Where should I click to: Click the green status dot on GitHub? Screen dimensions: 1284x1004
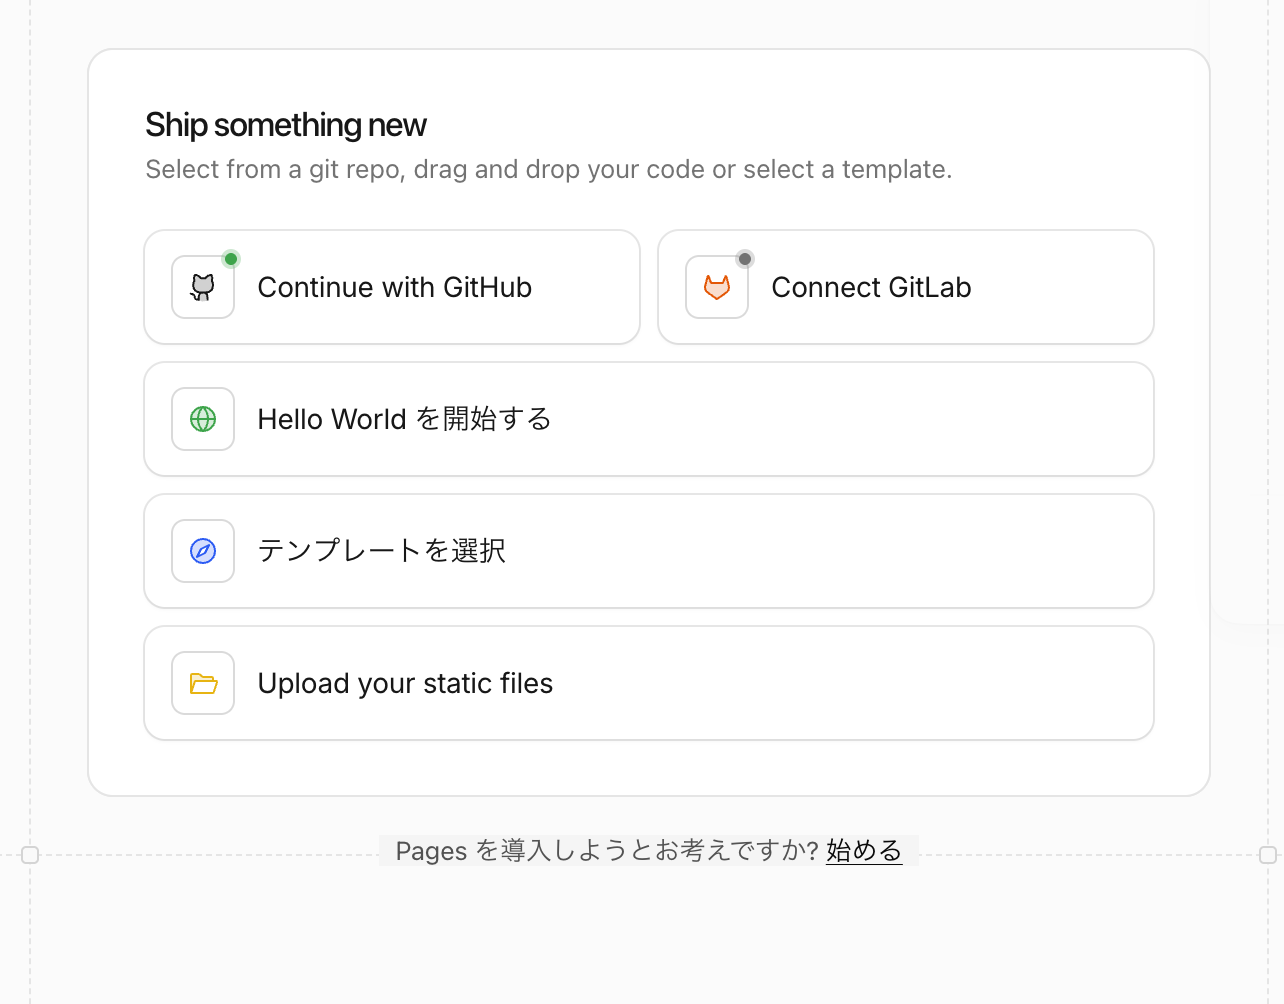tap(231, 259)
